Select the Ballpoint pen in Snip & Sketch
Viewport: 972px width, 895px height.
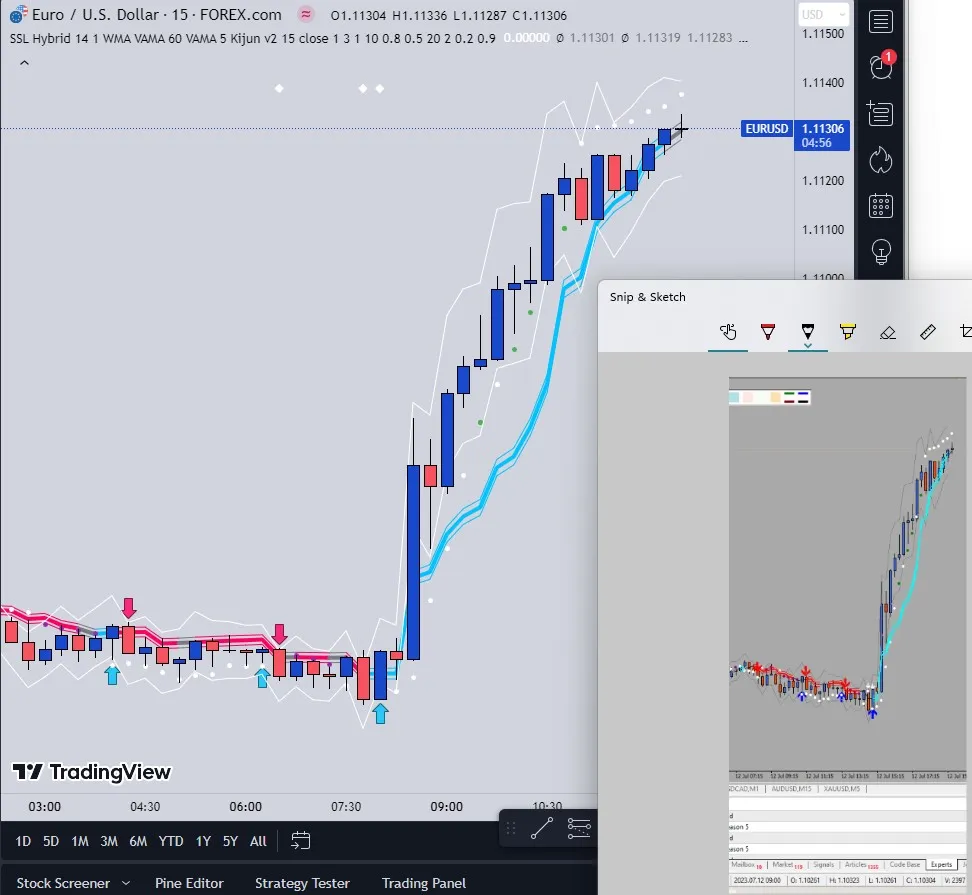(768, 332)
